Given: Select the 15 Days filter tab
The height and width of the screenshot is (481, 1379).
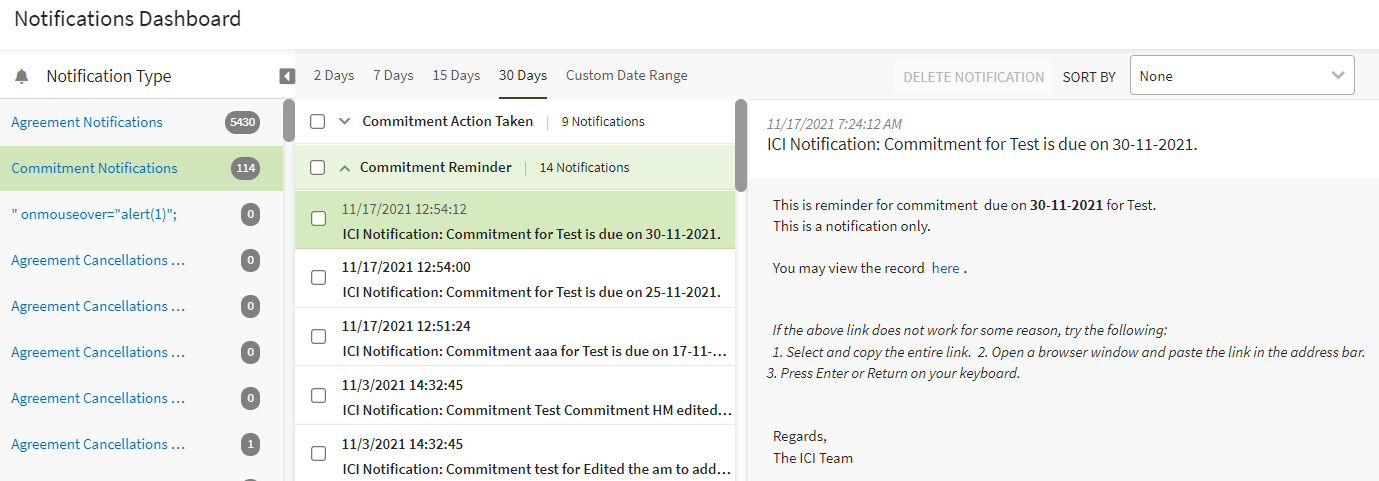Looking at the screenshot, I should point(456,76).
